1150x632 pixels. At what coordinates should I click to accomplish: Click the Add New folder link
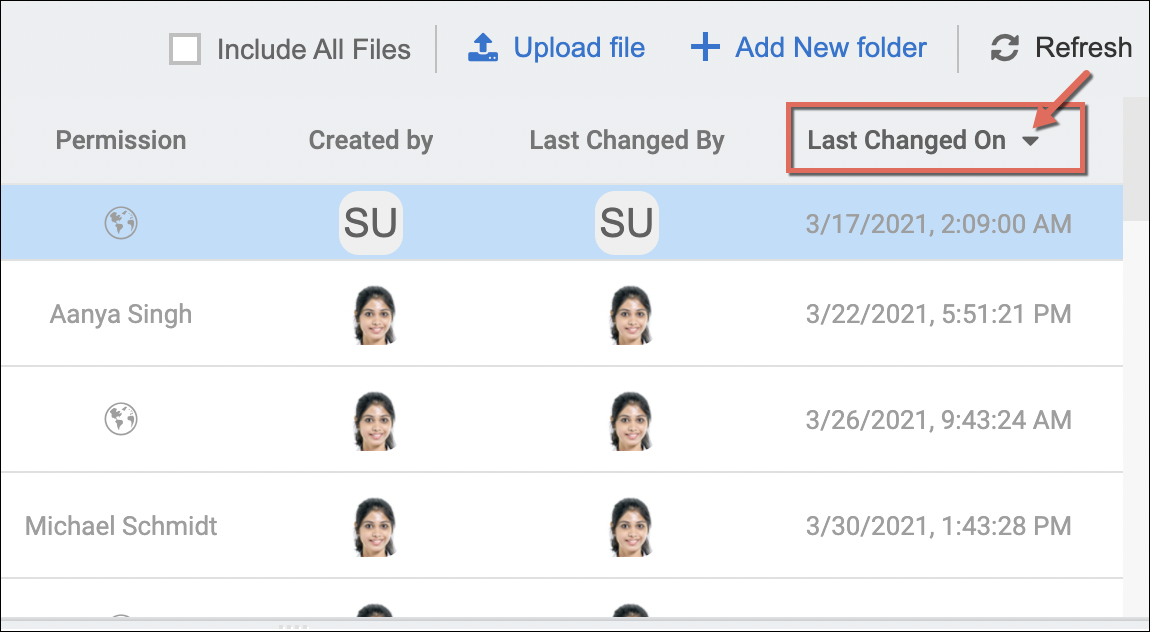tap(831, 48)
